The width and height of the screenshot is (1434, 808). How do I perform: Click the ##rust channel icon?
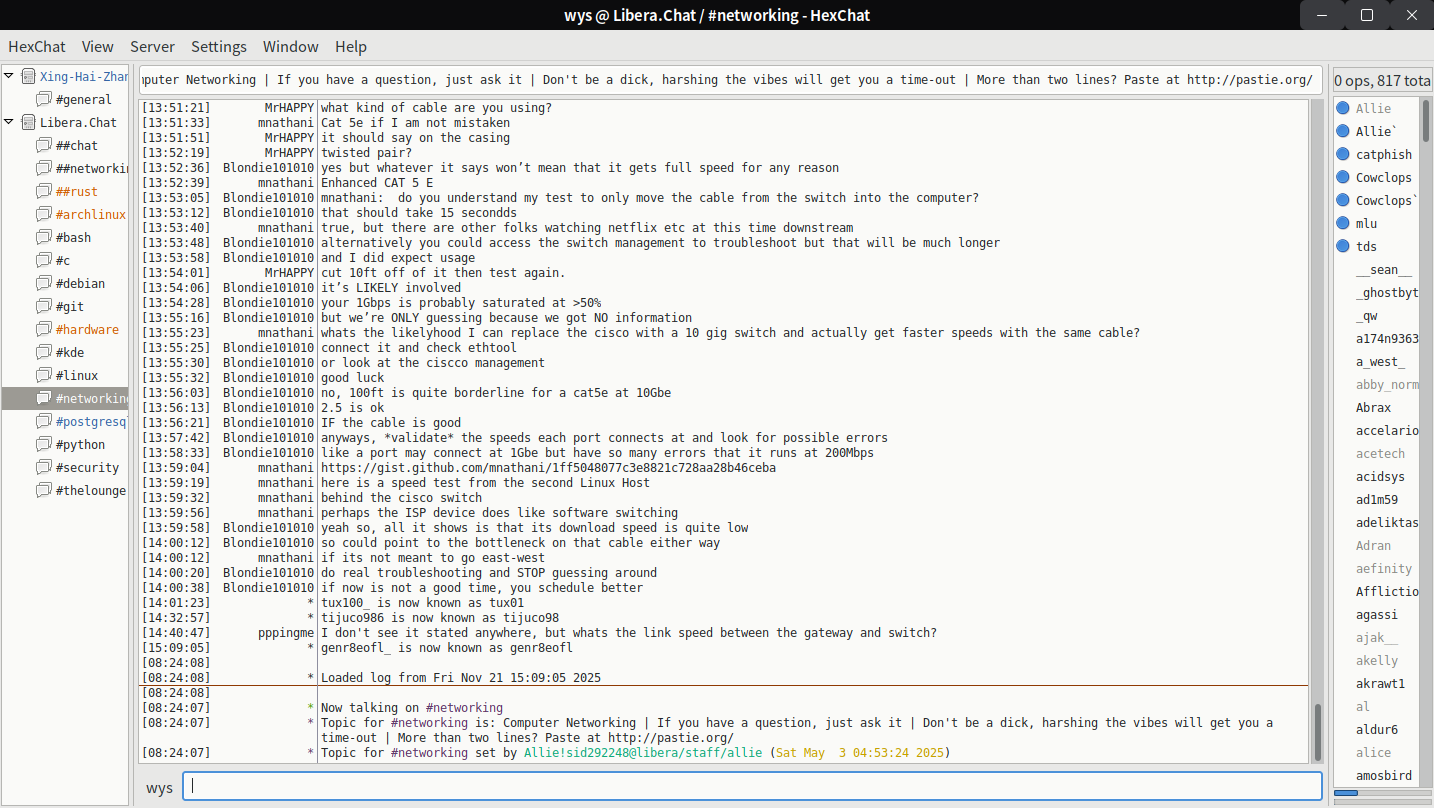coord(44,191)
